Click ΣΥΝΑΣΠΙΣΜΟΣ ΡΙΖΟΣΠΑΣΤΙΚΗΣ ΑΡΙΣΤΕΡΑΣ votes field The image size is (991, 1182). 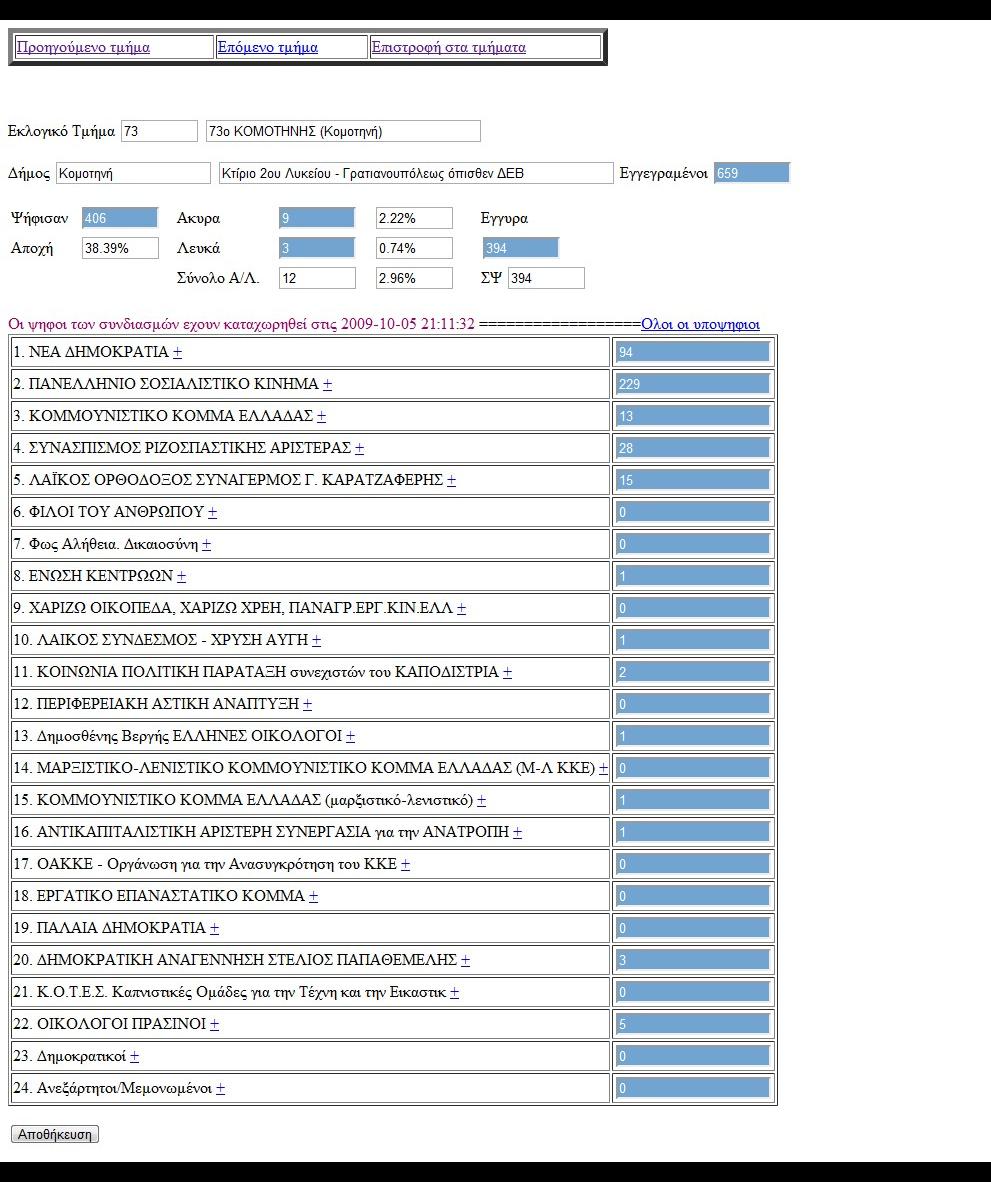point(693,449)
